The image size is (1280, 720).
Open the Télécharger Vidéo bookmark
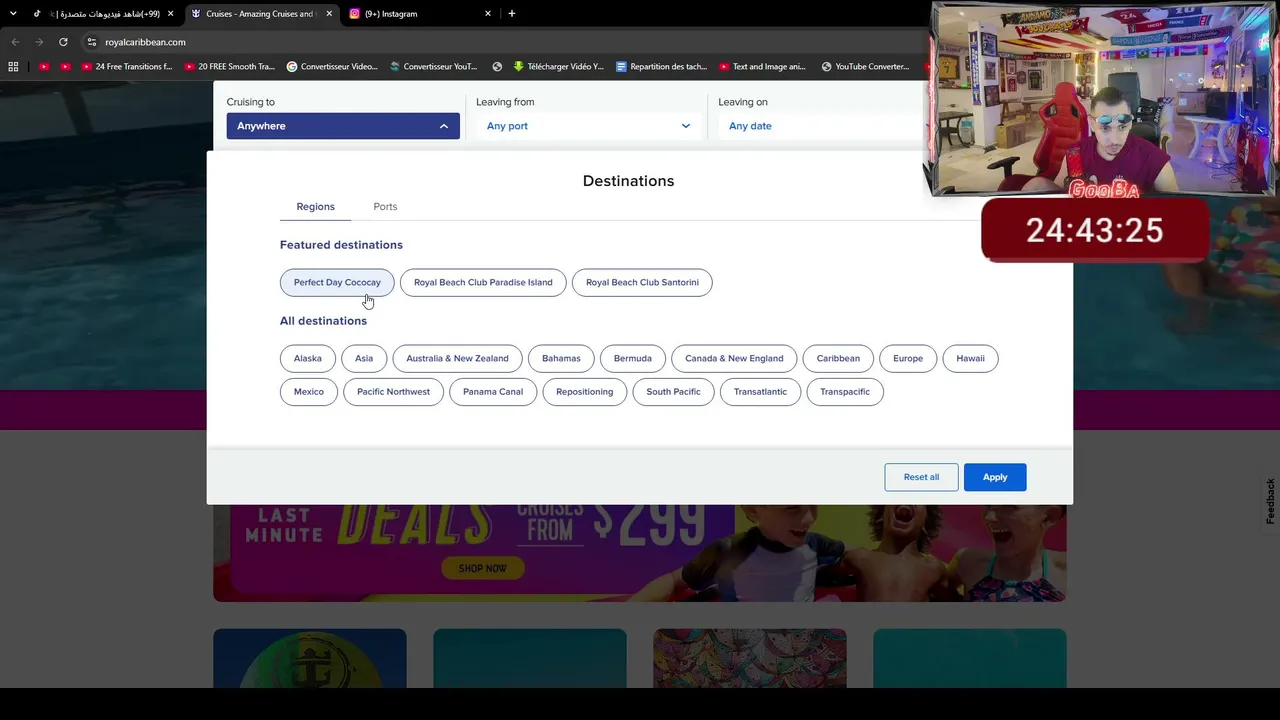click(558, 67)
